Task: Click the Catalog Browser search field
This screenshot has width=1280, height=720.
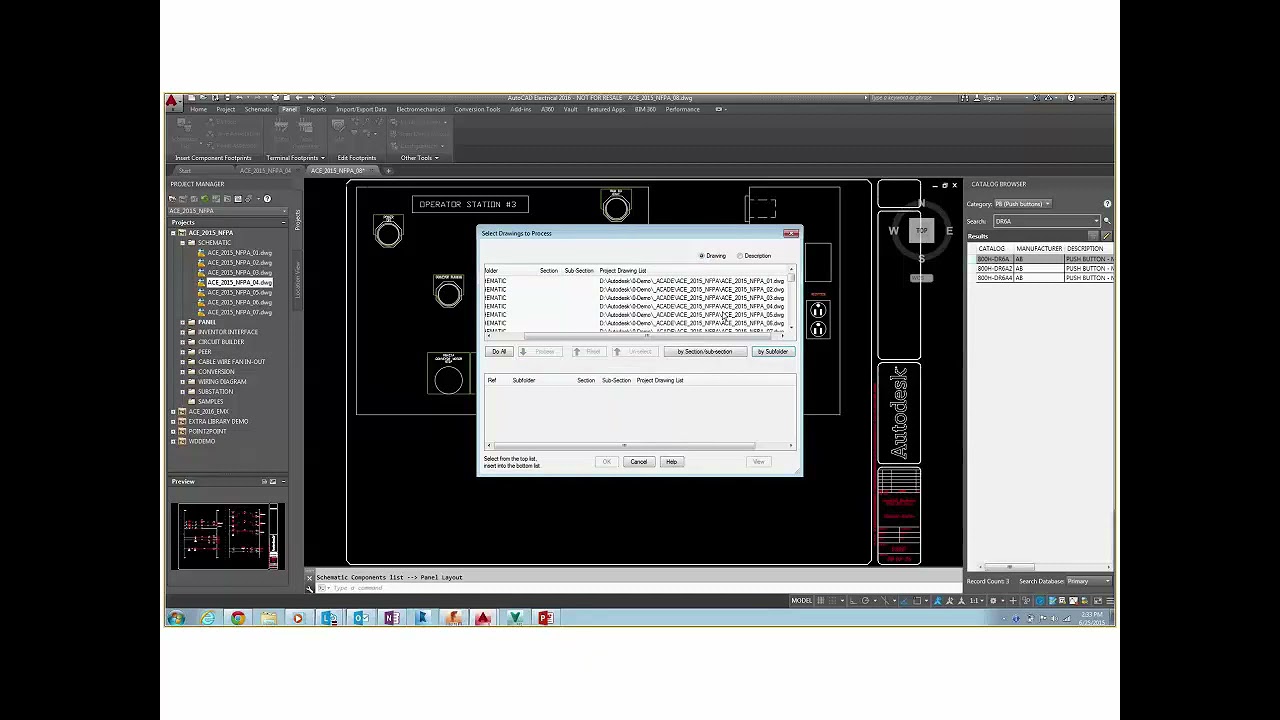Action: coord(1046,221)
